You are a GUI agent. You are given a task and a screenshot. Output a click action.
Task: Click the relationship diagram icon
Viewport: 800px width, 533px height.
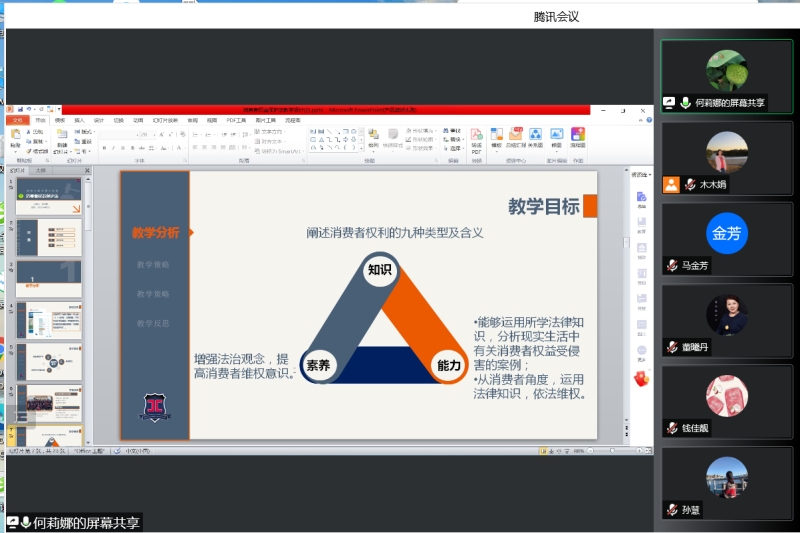tap(535, 137)
